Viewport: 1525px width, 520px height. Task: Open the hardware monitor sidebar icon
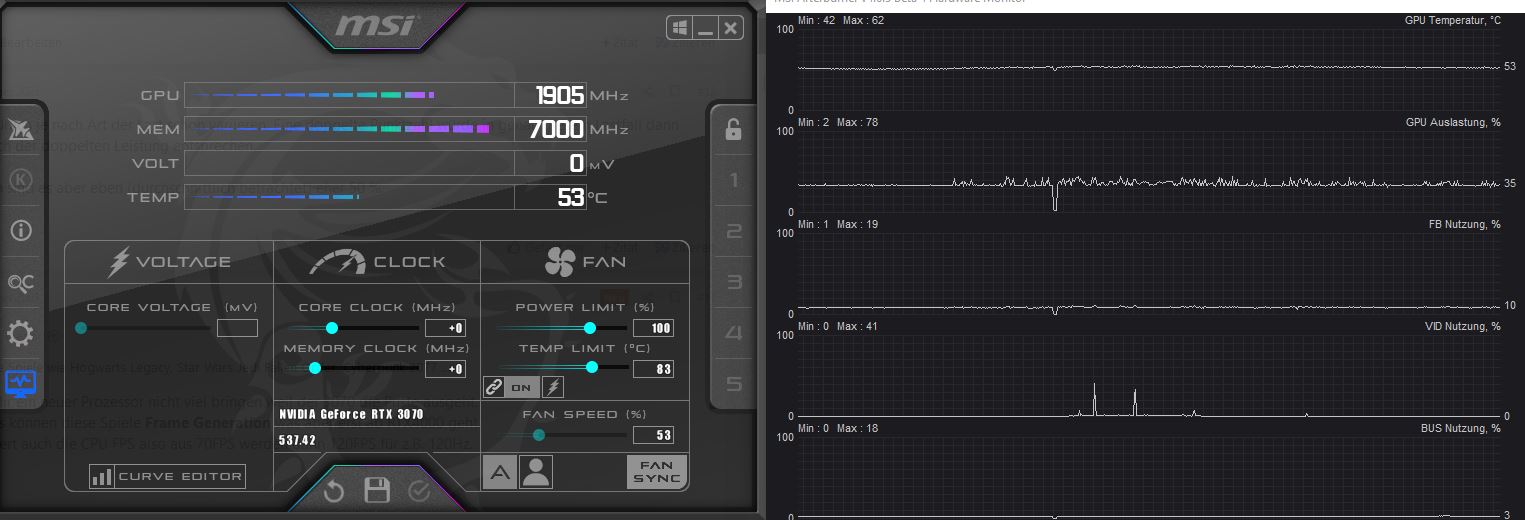(20, 382)
